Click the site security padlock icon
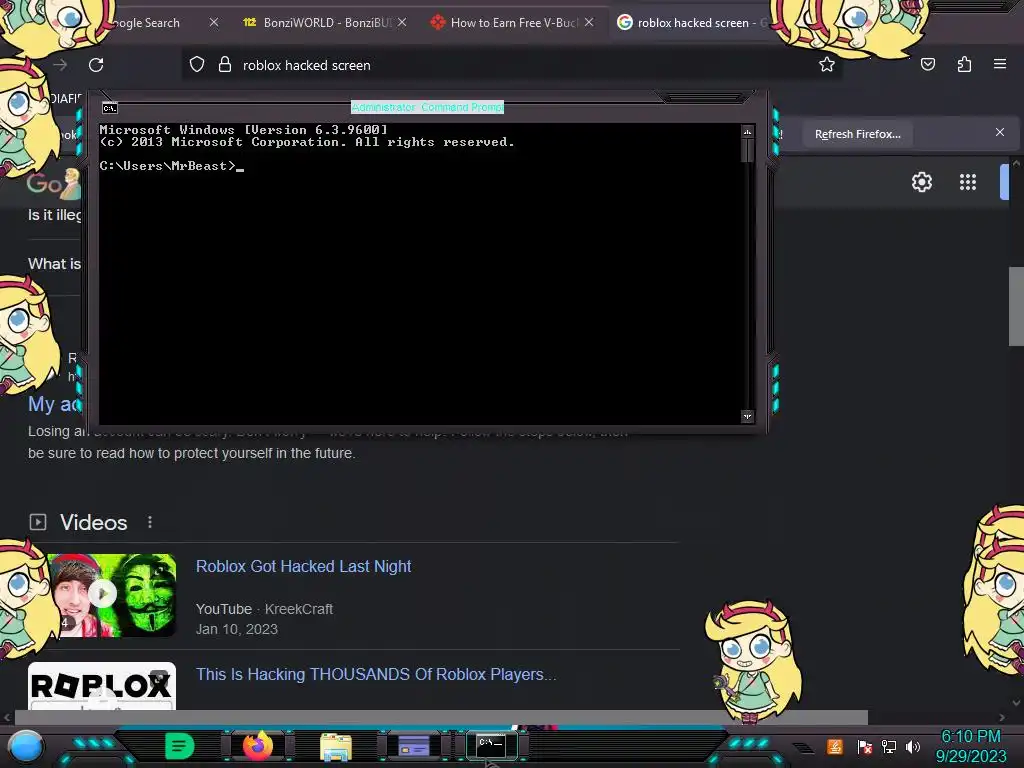Viewport: 1024px width, 768px height. [x=225, y=64]
